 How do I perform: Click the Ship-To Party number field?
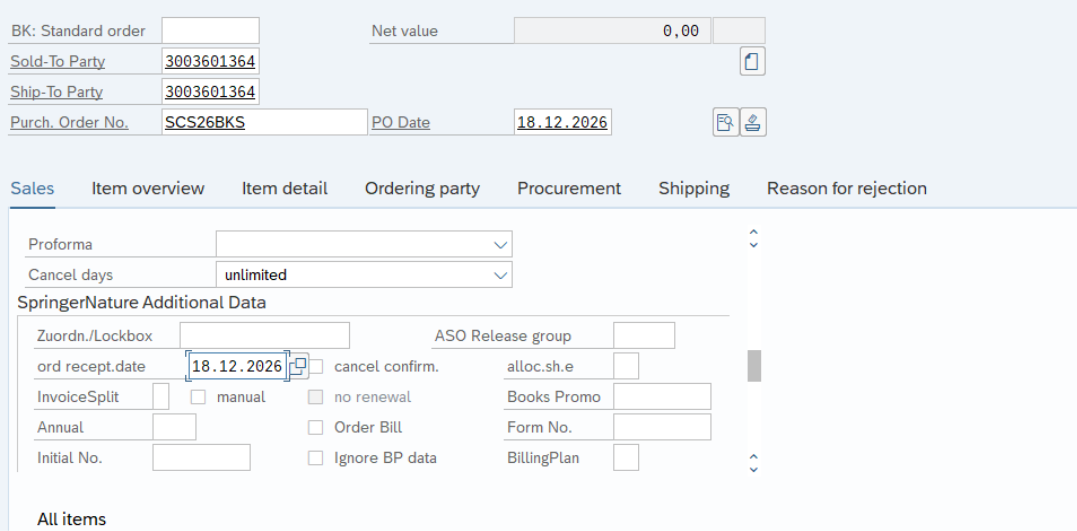click(211, 91)
